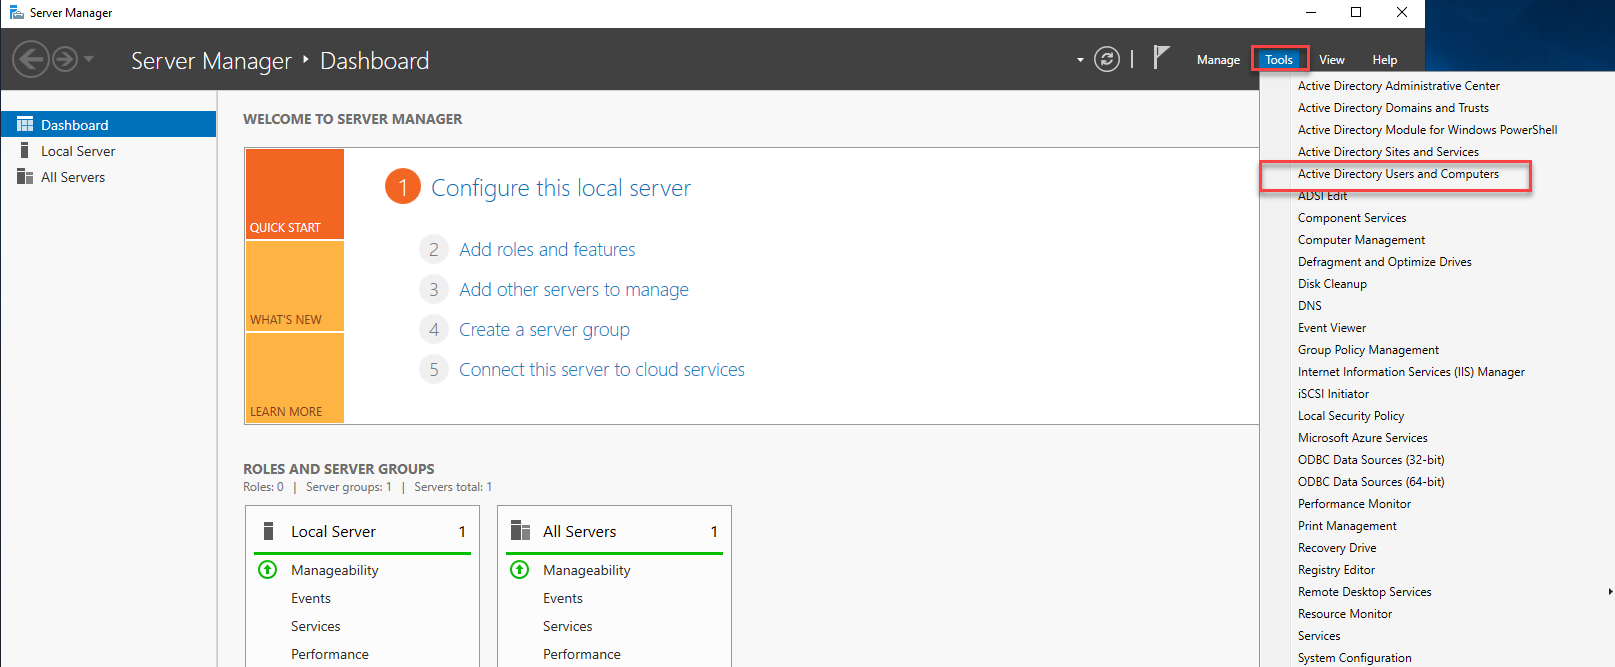
Task: Open the notifications flag icon
Action: click(x=1160, y=58)
